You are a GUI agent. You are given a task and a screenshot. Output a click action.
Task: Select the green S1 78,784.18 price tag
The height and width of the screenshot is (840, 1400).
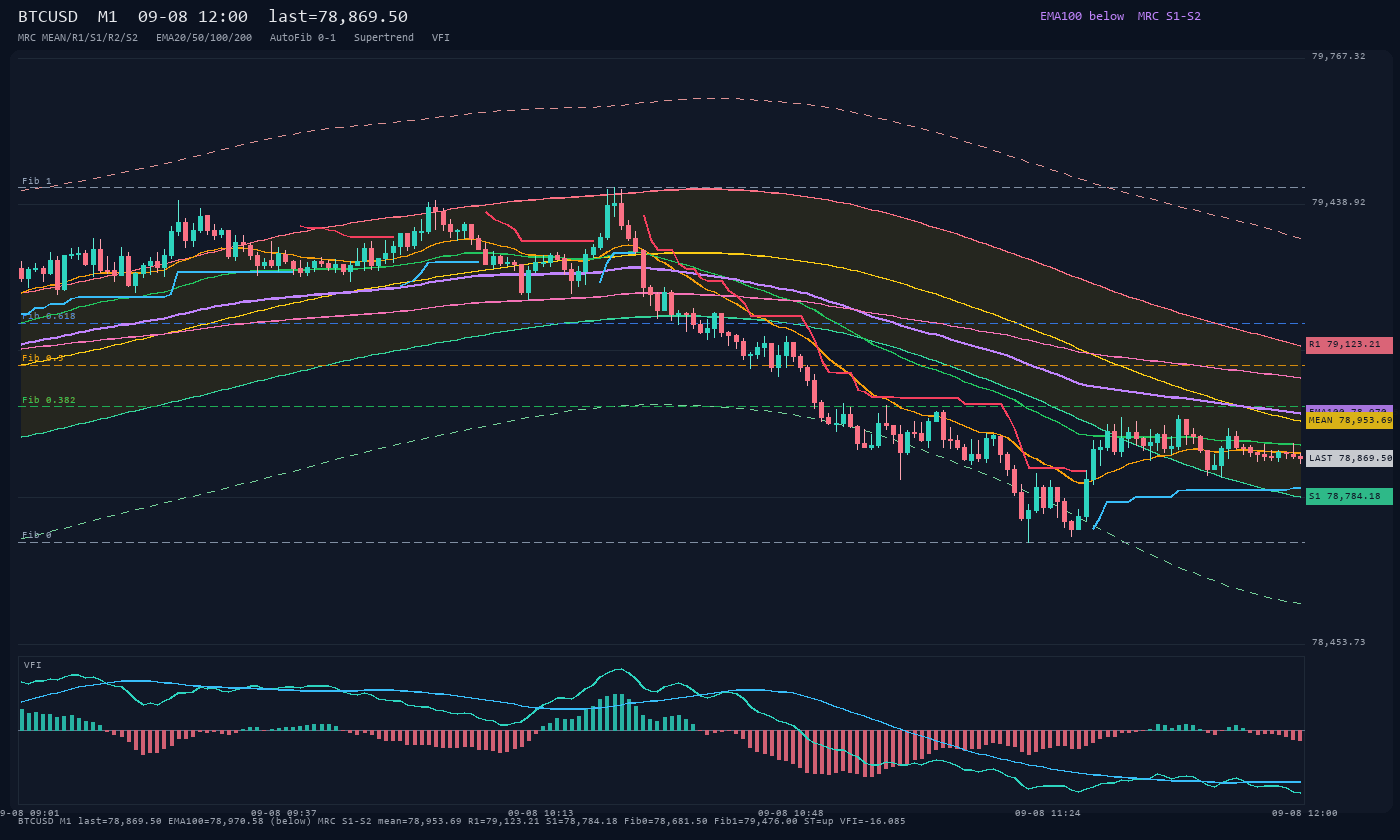click(1349, 496)
